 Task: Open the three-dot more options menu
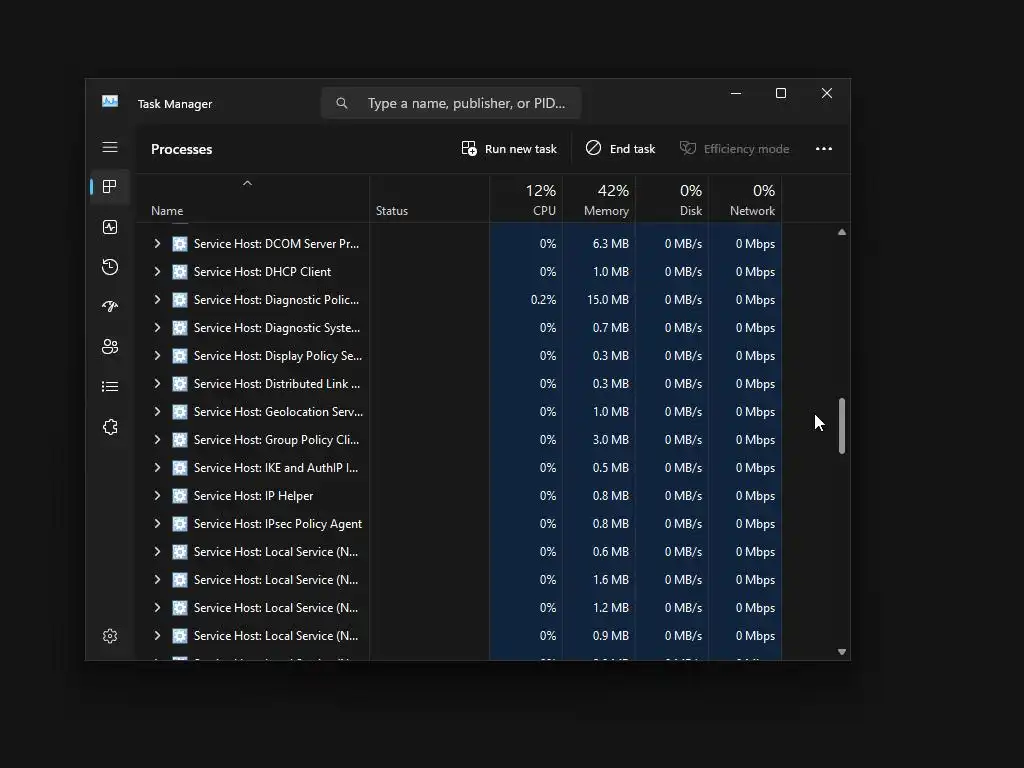[824, 149]
